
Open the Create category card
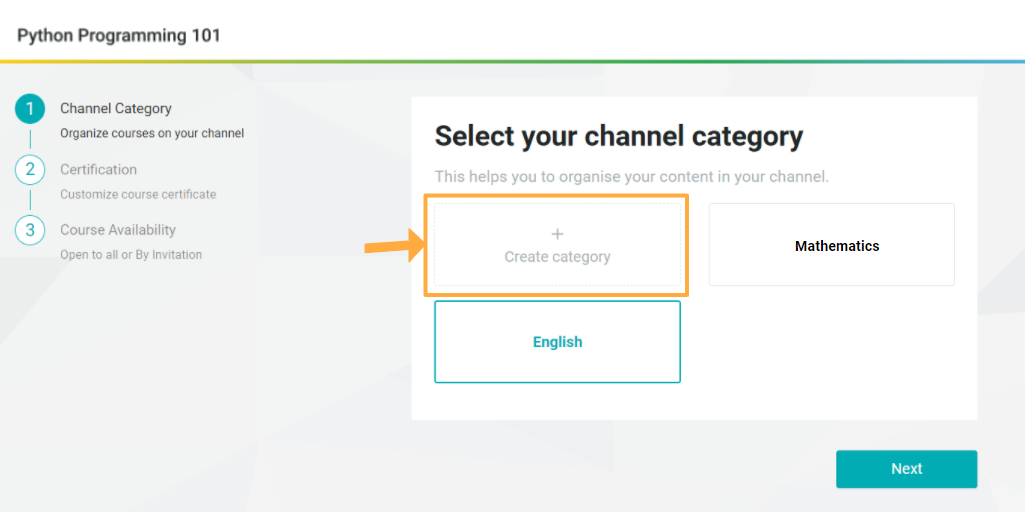pyautogui.click(x=558, y=245)
